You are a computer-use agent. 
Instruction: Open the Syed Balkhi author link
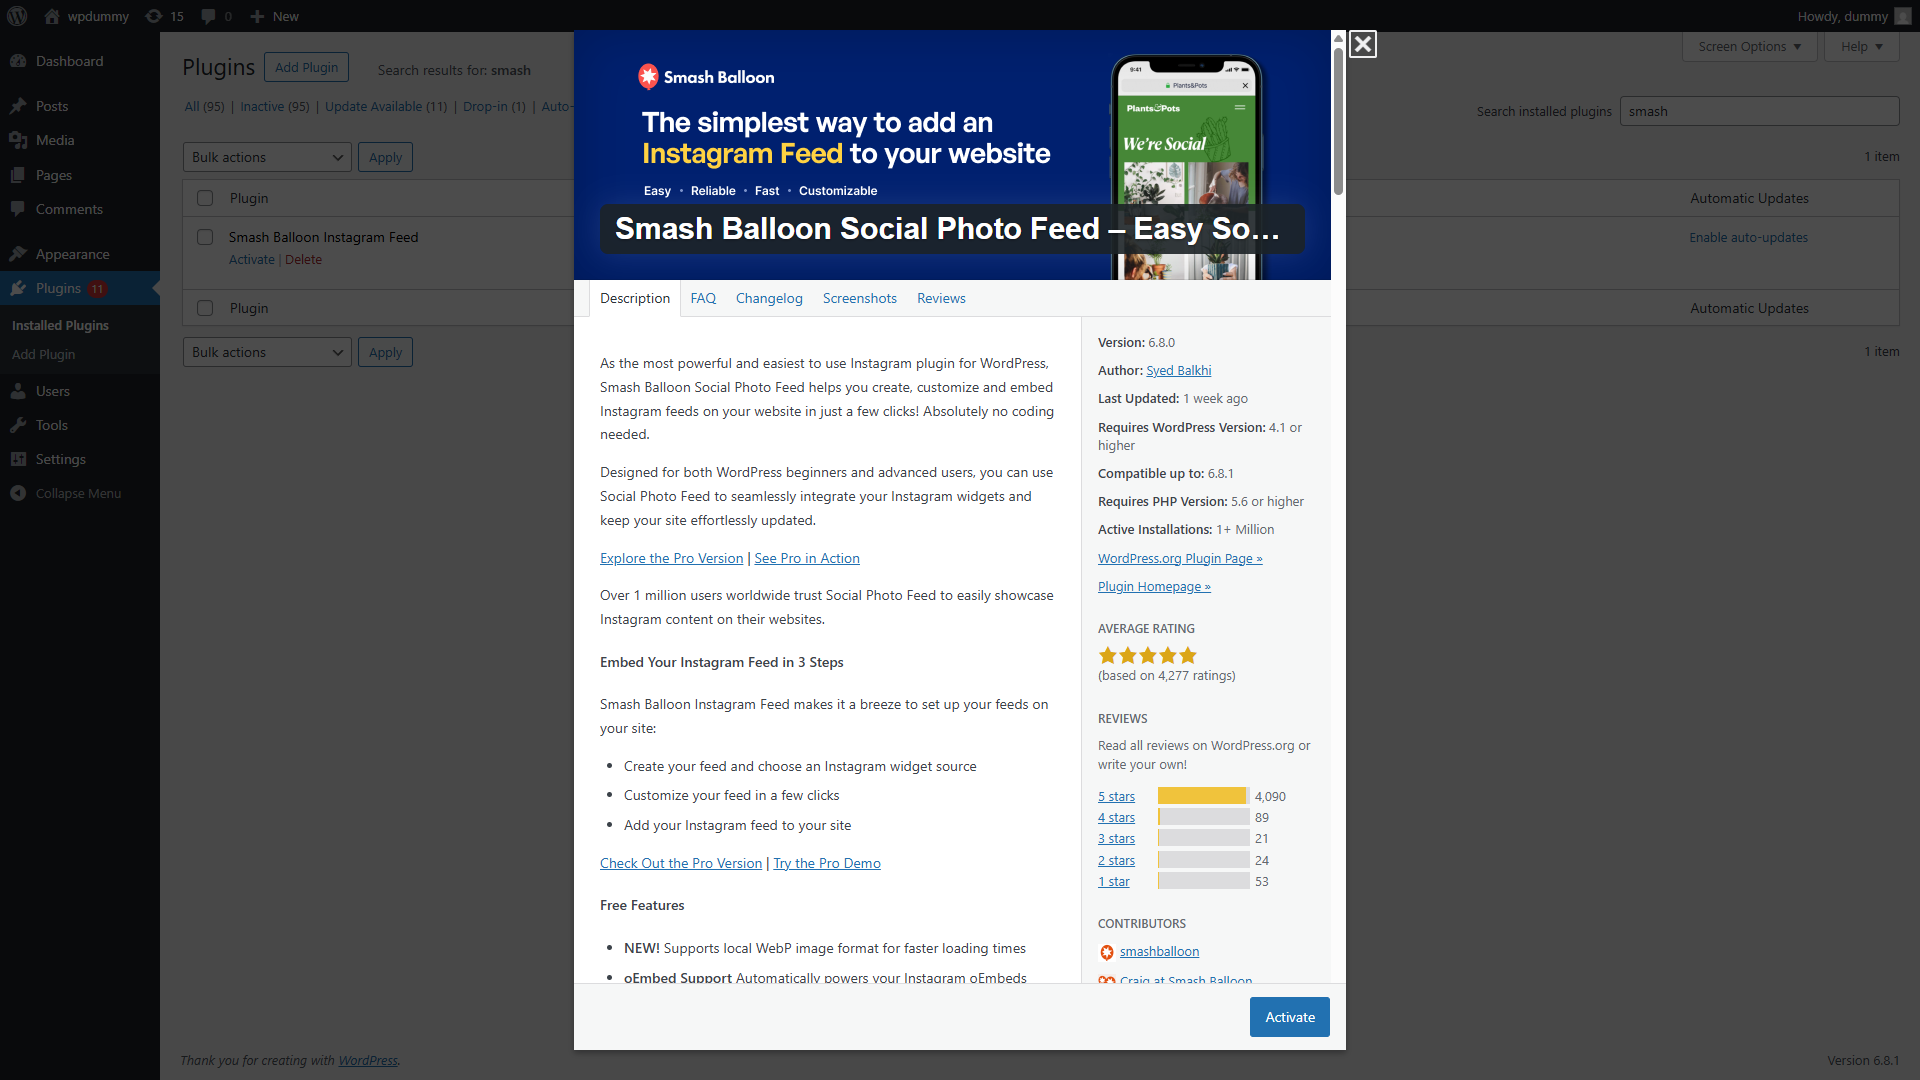[x=1179, y=370]
